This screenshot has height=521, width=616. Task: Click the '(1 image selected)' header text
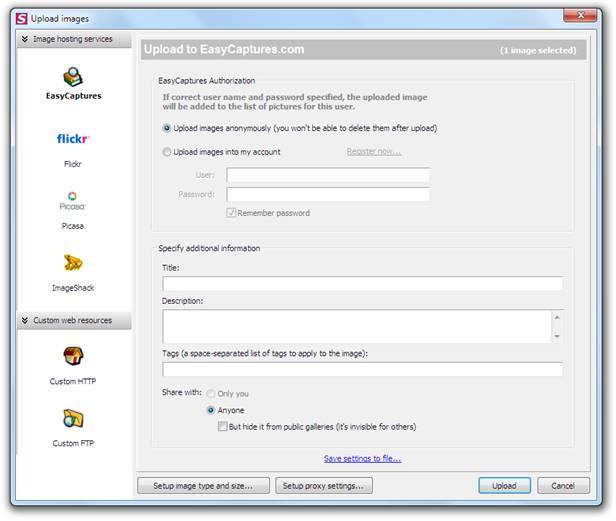pos(538,50)
